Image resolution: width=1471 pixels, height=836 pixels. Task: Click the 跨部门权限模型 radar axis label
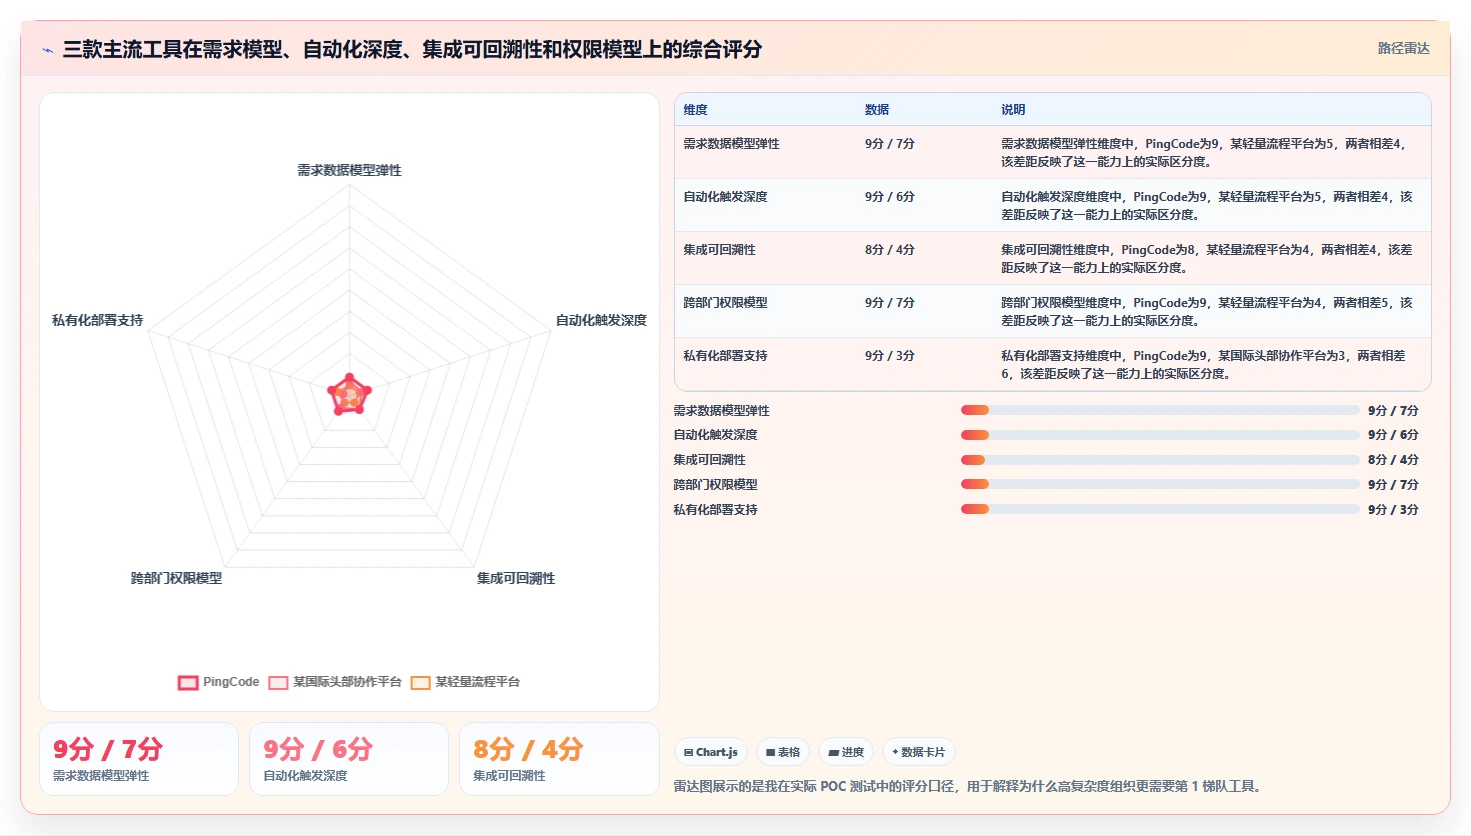click(176, 578)
